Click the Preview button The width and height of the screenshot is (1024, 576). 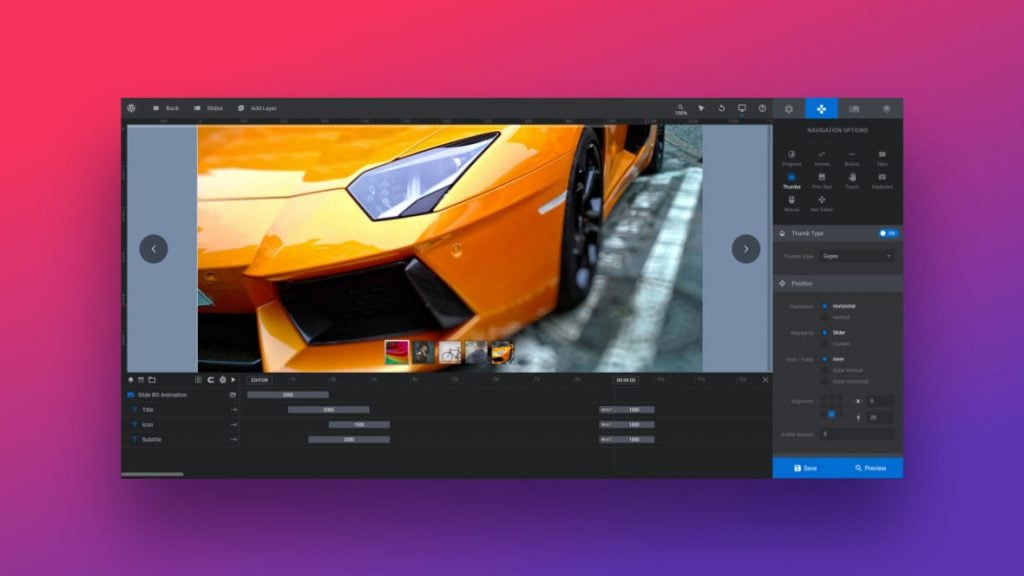coord(870,468)
